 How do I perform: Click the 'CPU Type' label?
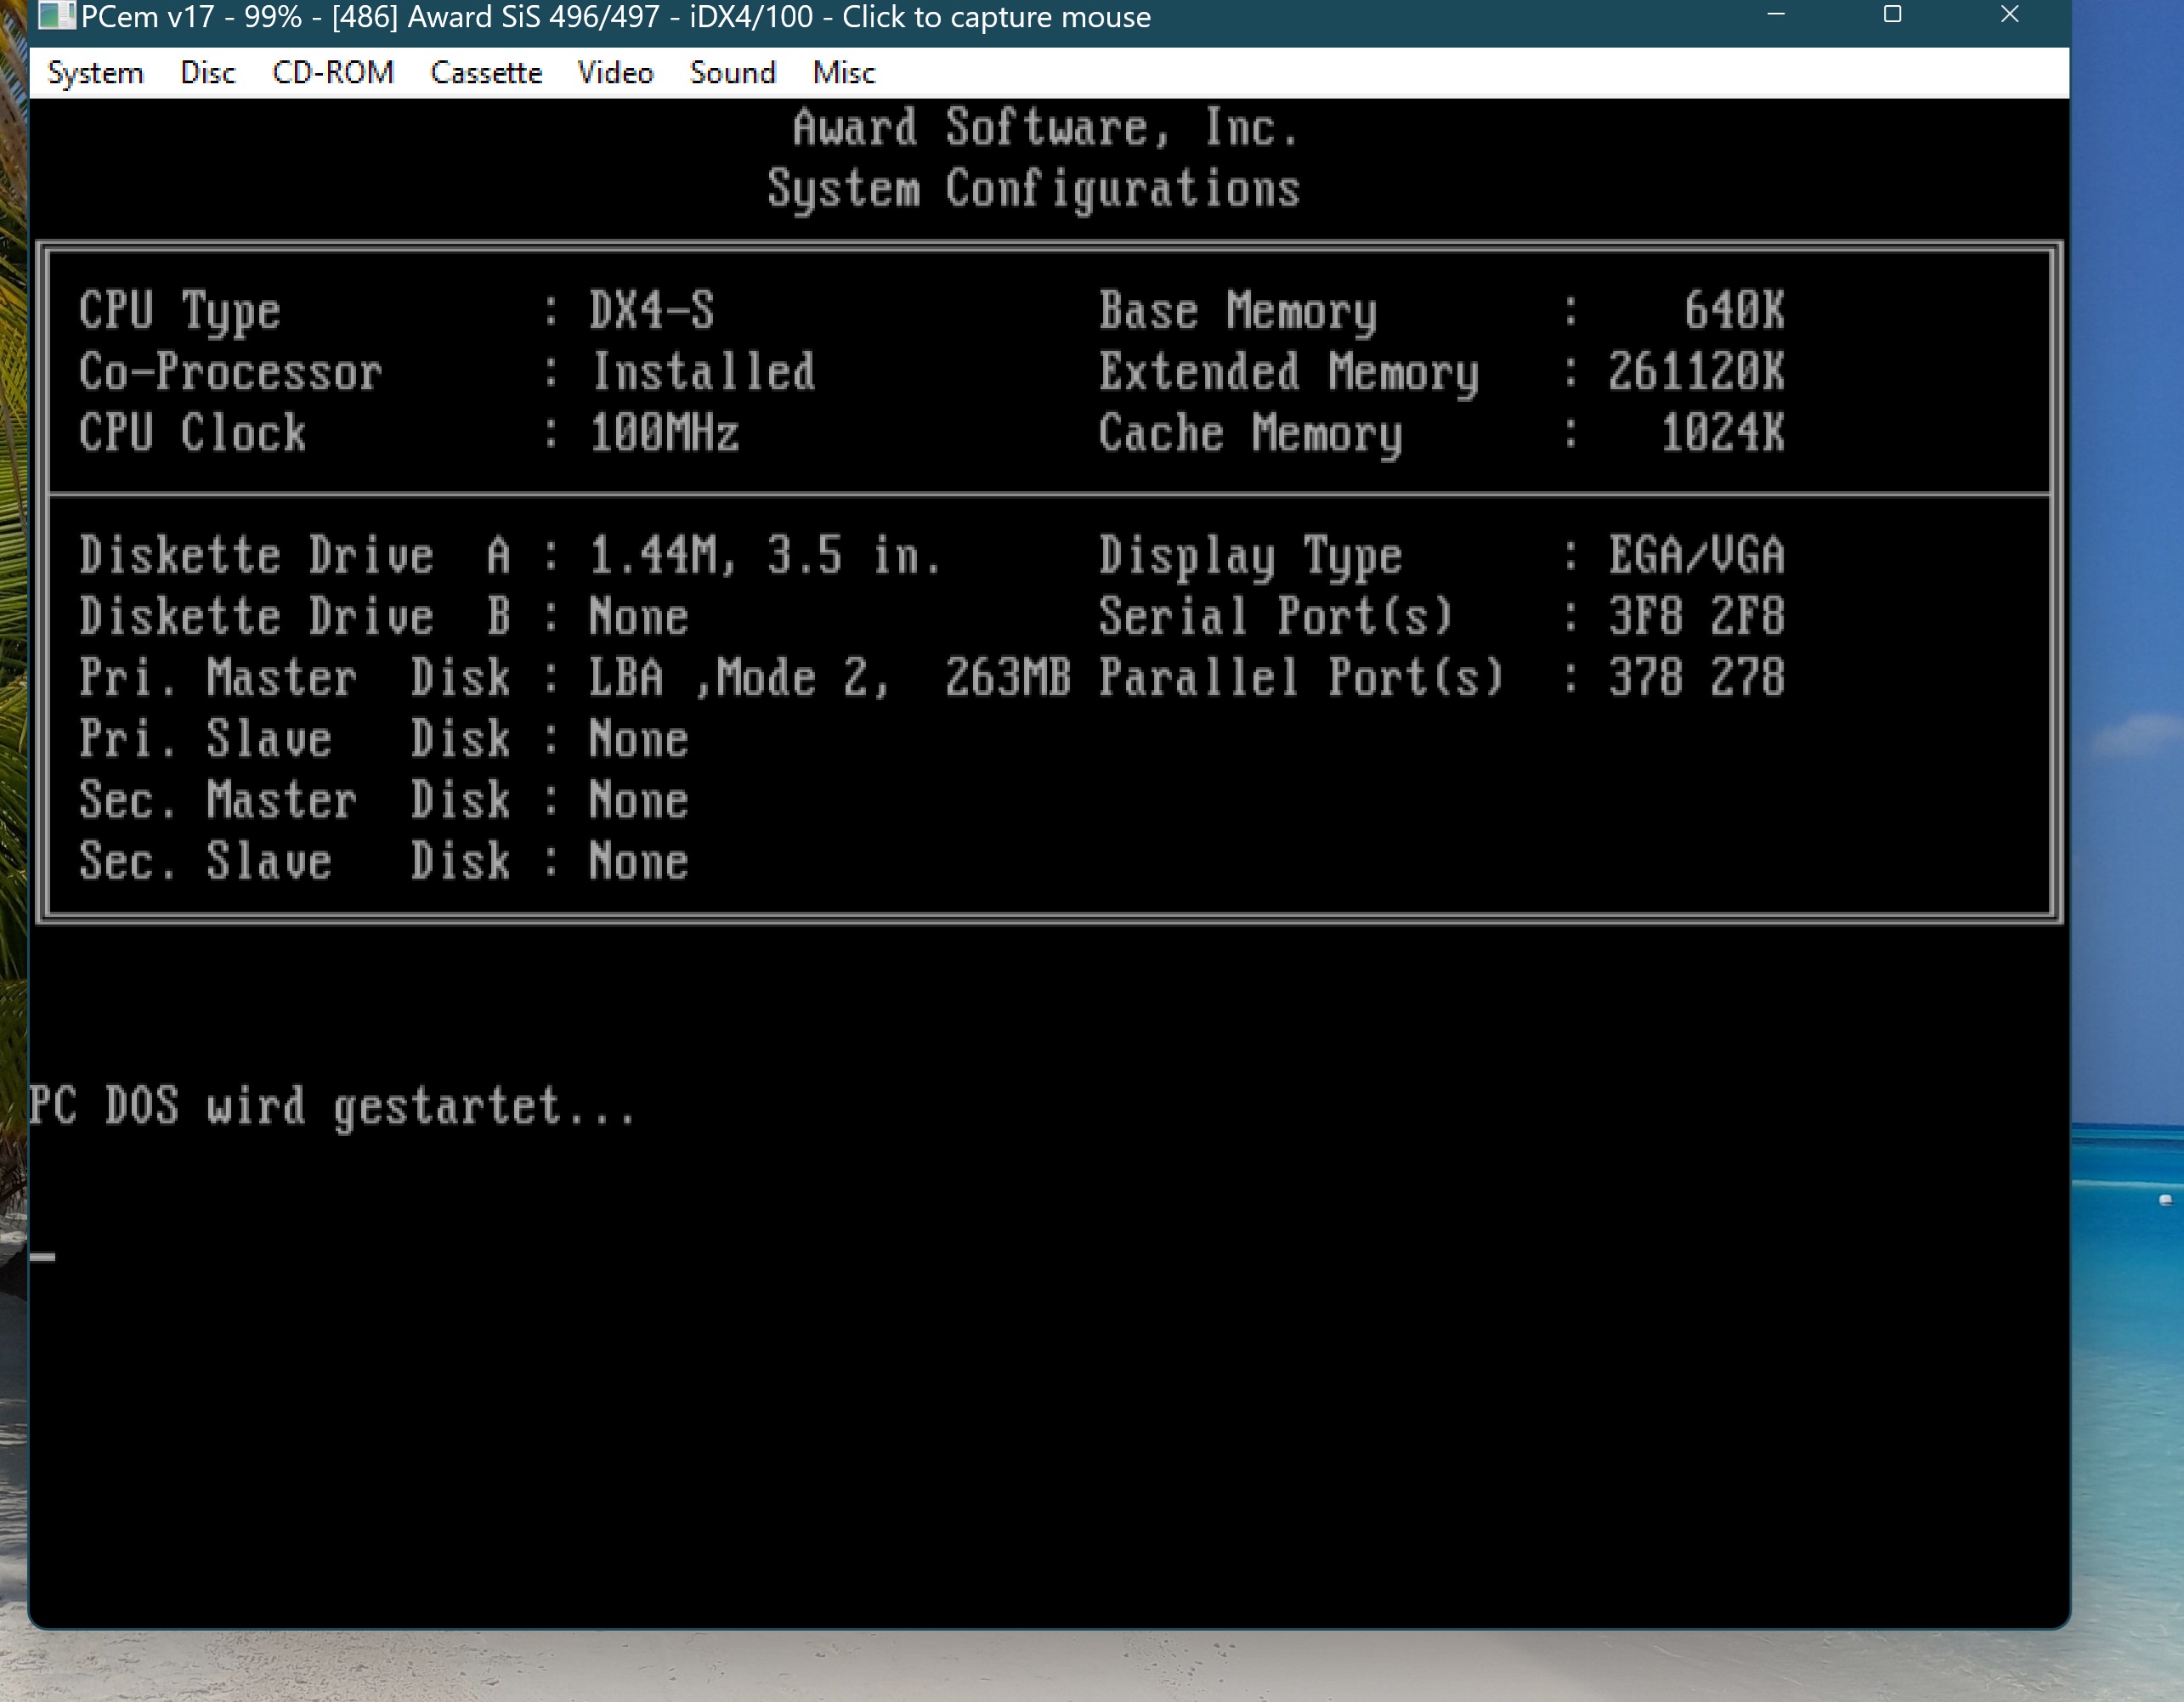pyautogui.click(x=180, y=312)
